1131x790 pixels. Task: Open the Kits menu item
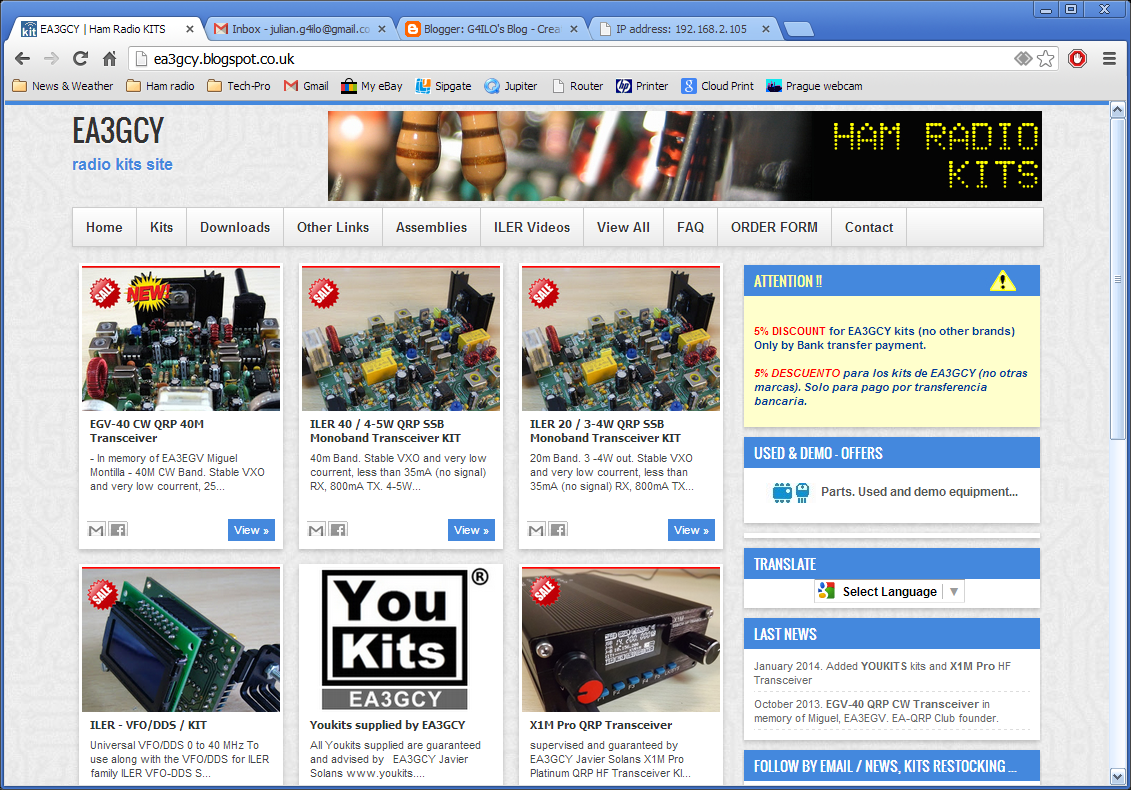coord(162,227)
